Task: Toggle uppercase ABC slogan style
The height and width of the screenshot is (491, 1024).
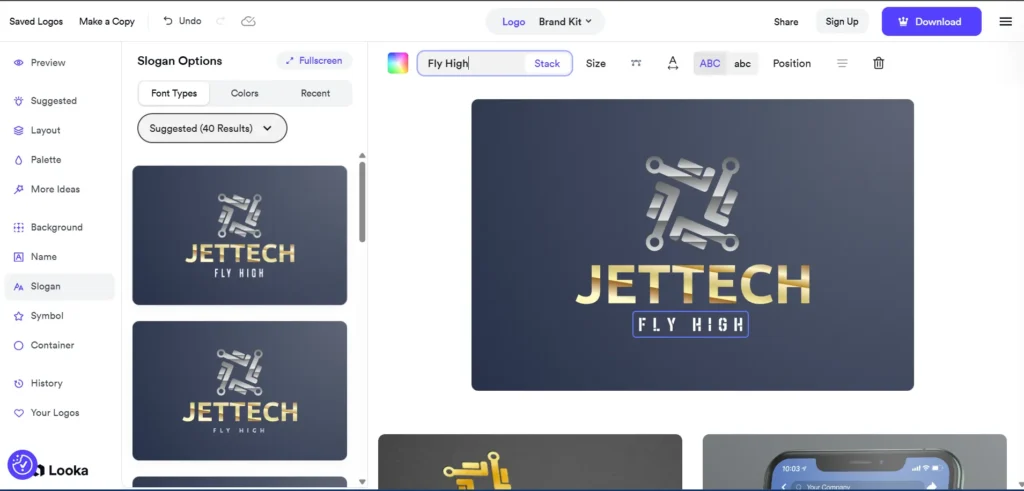Action: [710, 63]
